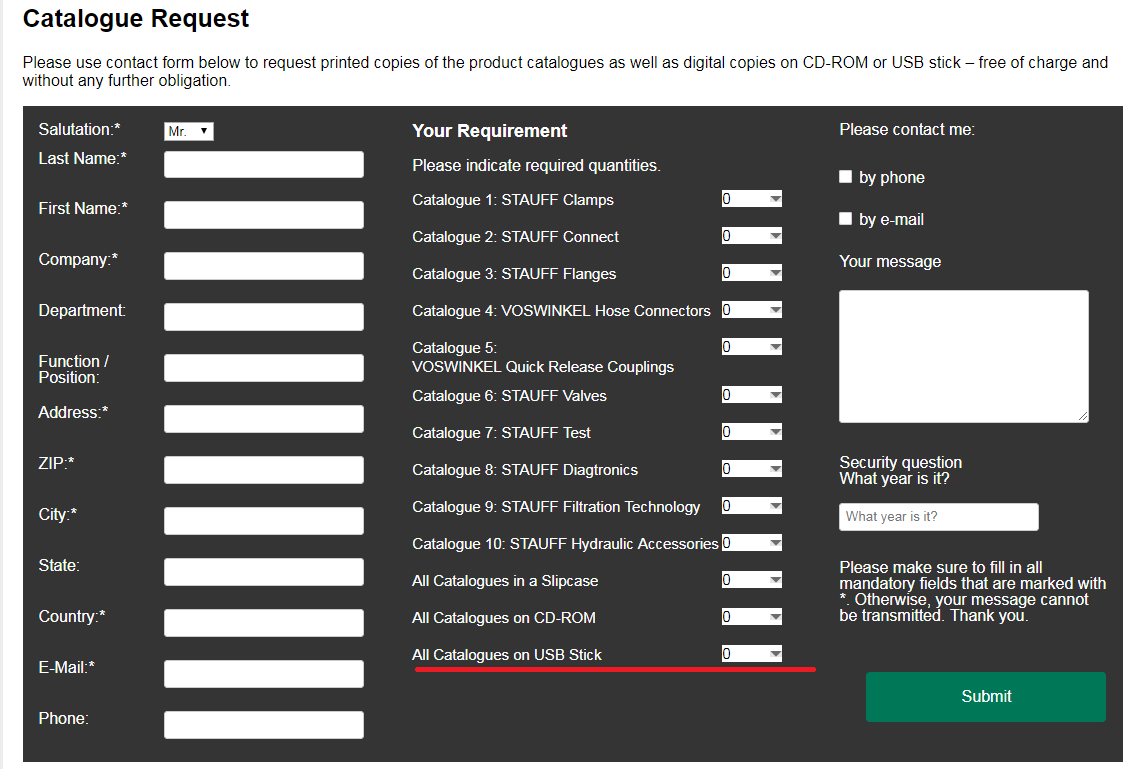This screenshot has height=769, width=1142.
Task: Click the 'Your Requirement' heading text
Action: 489,131
